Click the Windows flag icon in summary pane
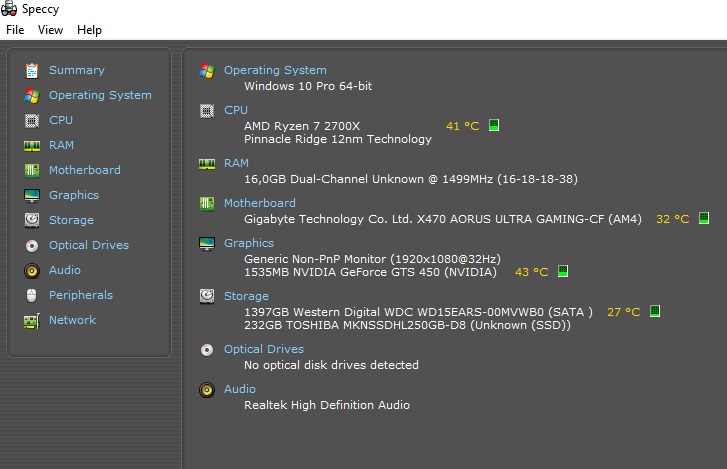Screen dimensions: 727x469 [207, 70]
